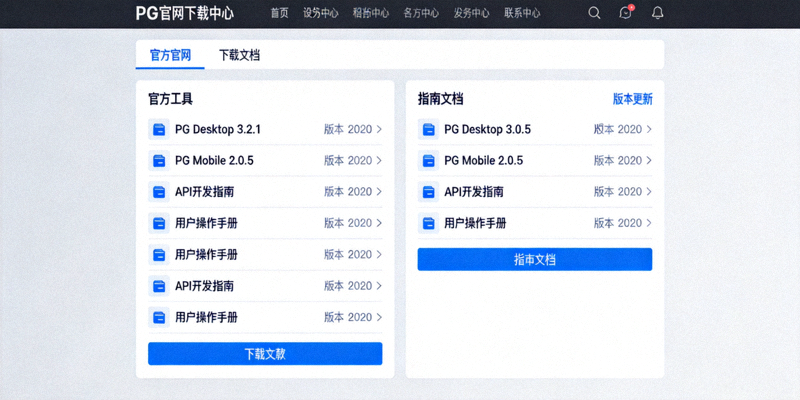
Task: Click the PG Desktop 3.0.5 file icon
Action: [x=429, y=130]
